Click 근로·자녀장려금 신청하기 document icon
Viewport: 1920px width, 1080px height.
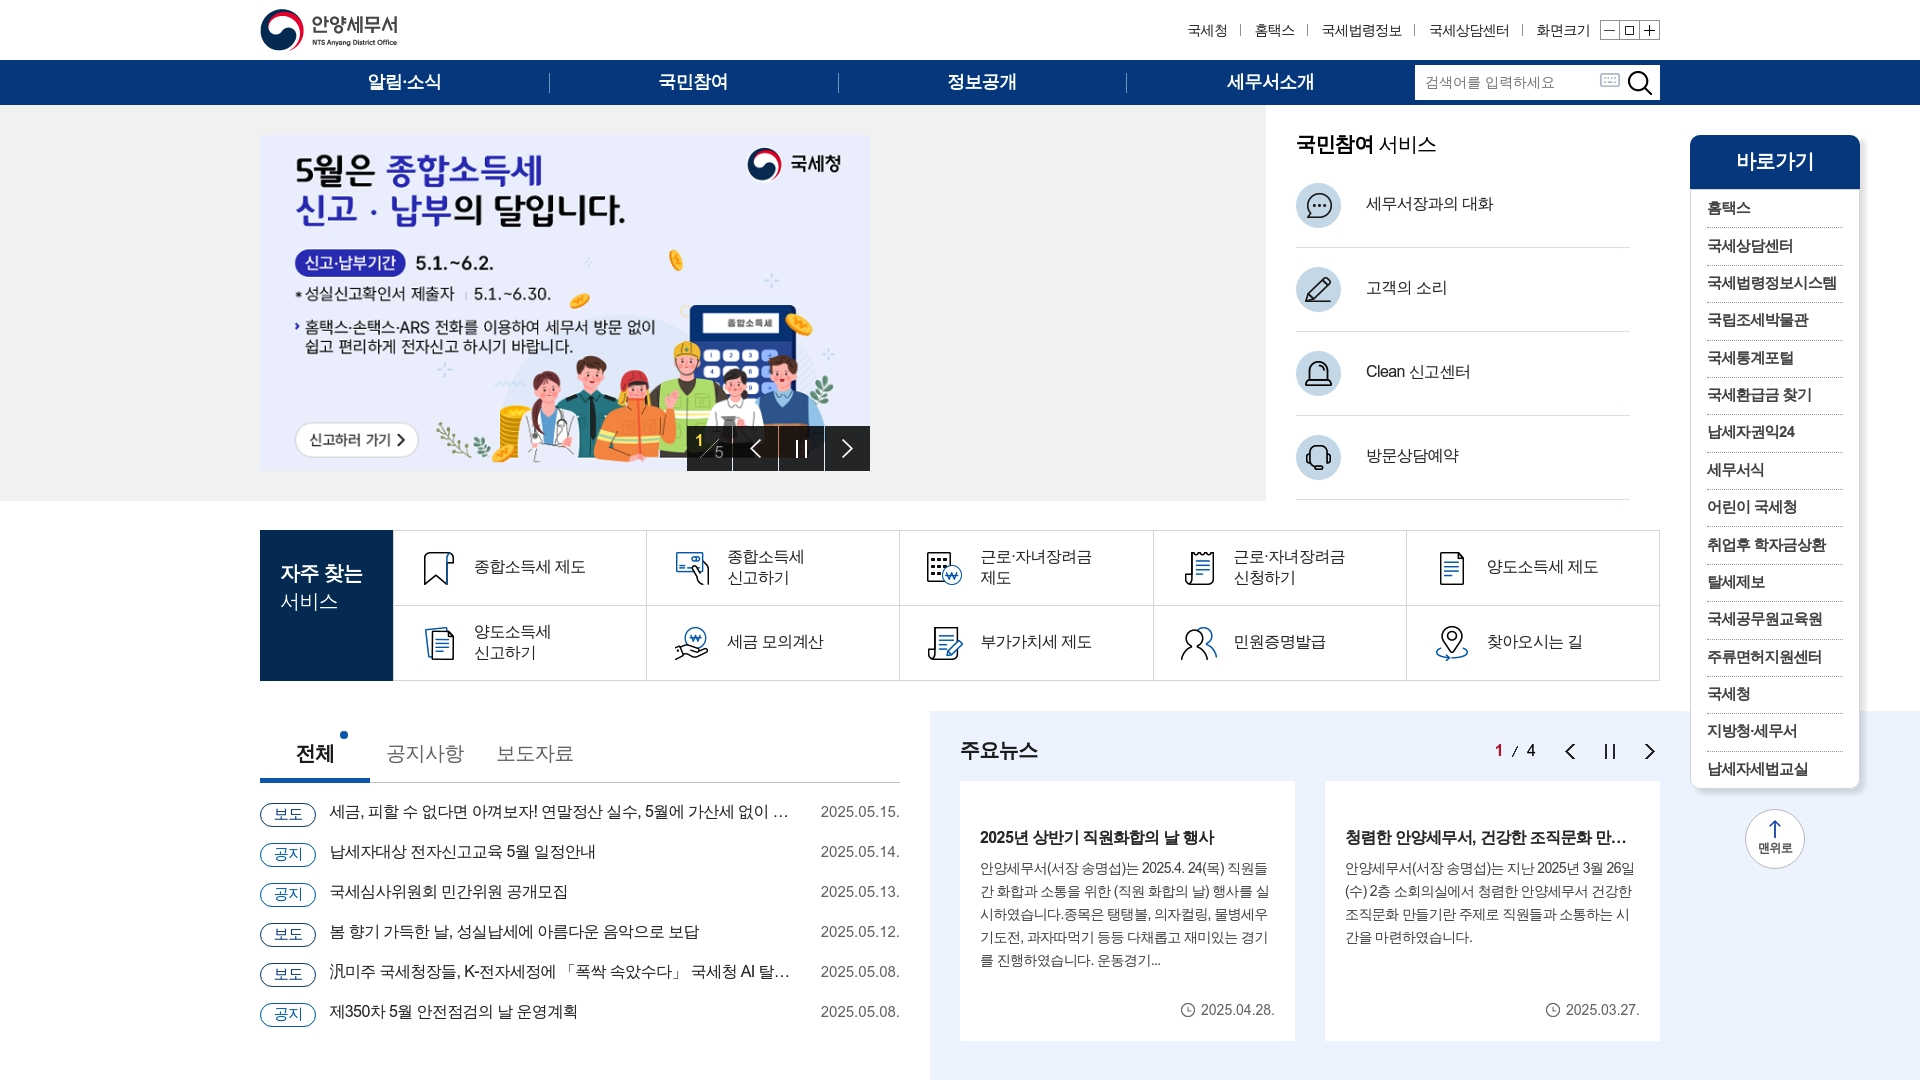(x=1198, y=568)
